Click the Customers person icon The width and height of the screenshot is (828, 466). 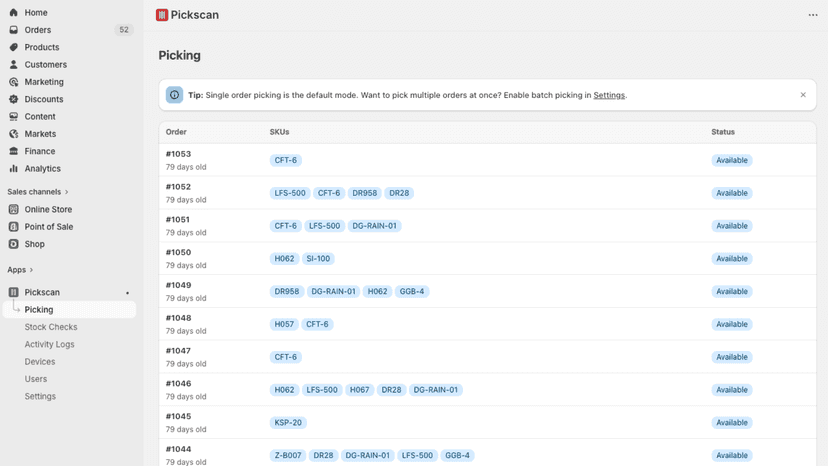pos(14,64)
